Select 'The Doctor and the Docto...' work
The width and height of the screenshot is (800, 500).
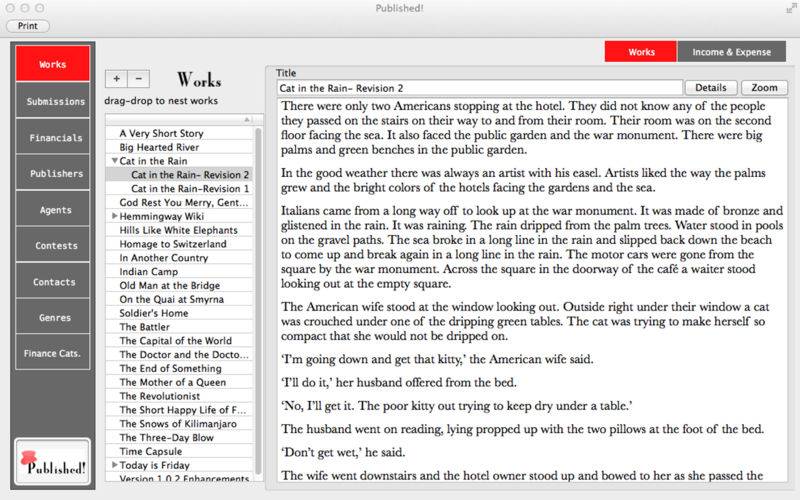click(179, 354)
